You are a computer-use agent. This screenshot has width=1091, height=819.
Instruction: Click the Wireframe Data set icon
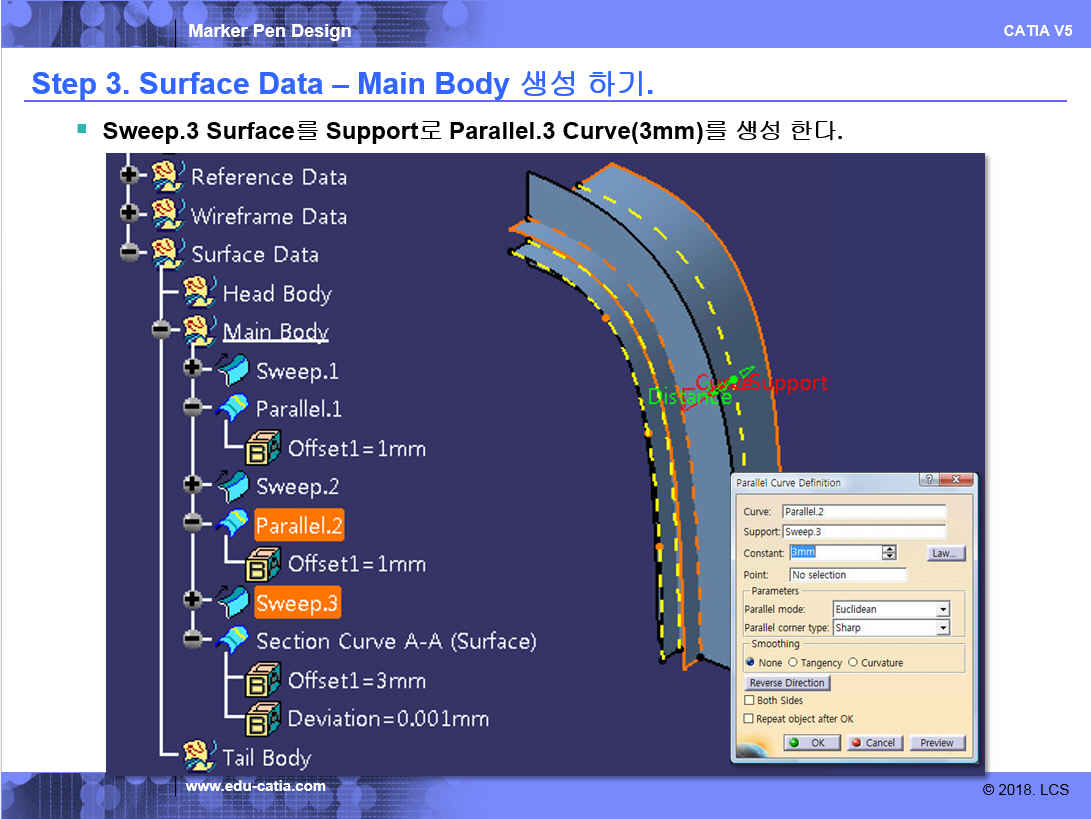pyautogui.click(x=167, y=215)
